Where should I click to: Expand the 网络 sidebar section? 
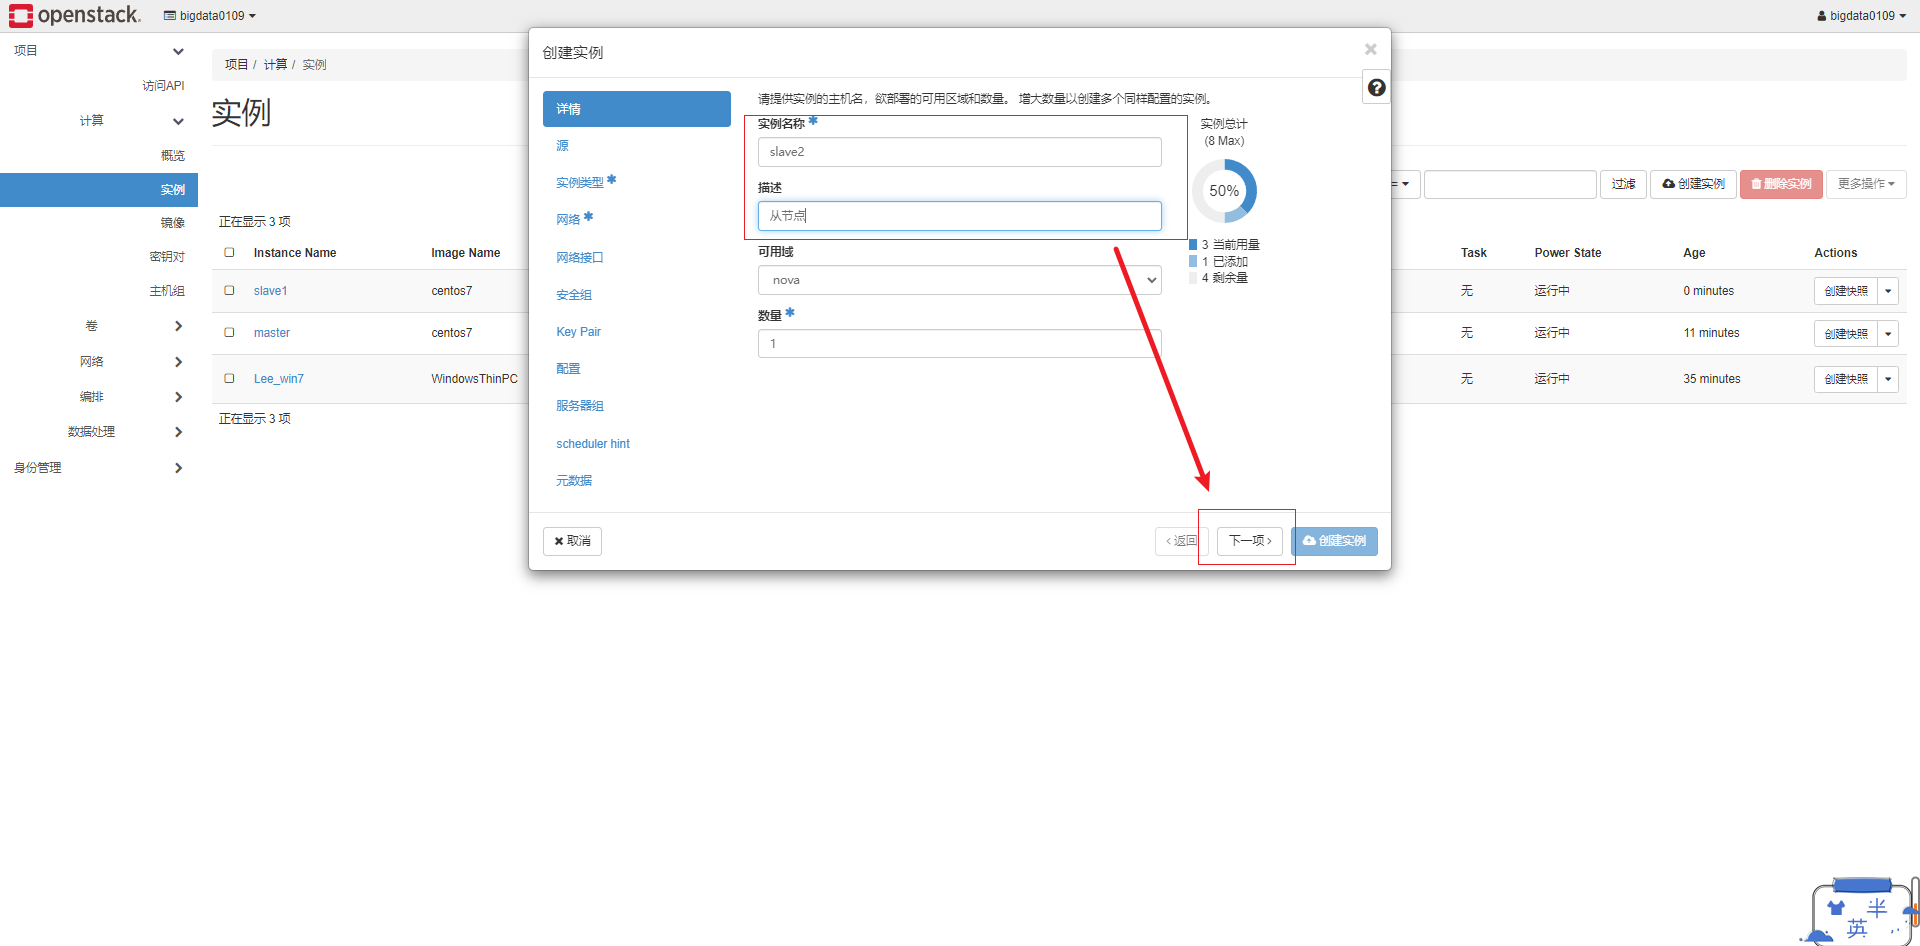[x=130, y=362]
